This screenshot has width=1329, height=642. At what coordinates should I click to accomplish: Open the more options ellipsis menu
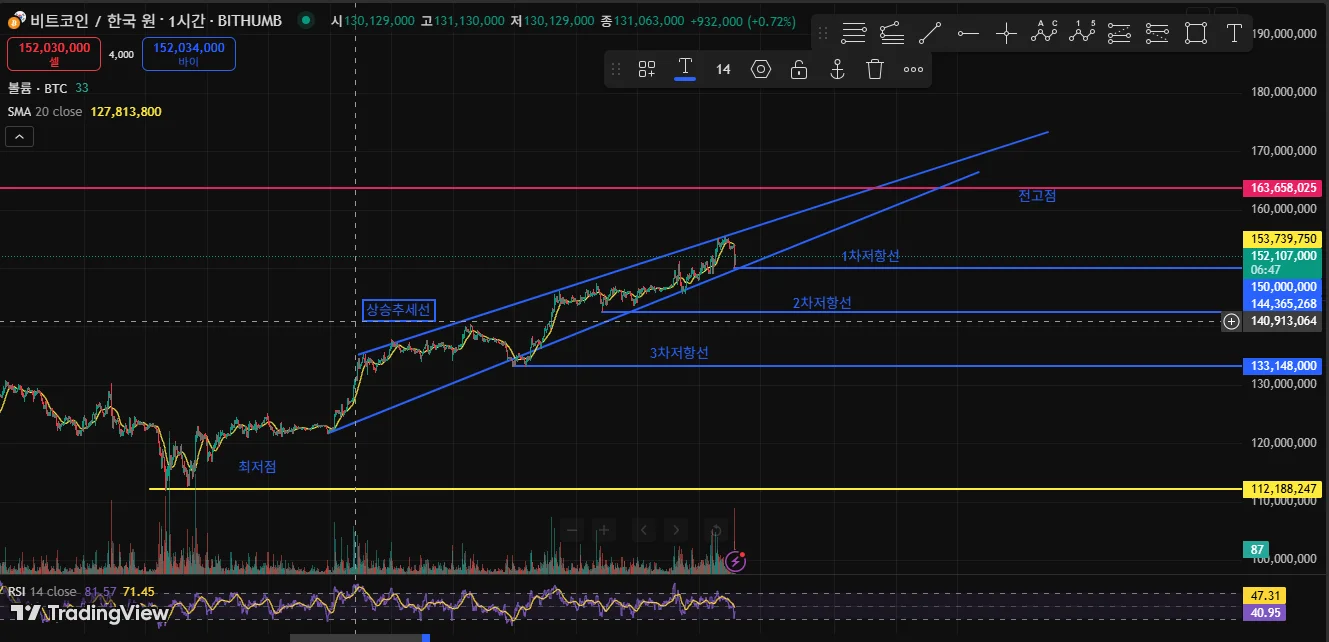point(913,69)
